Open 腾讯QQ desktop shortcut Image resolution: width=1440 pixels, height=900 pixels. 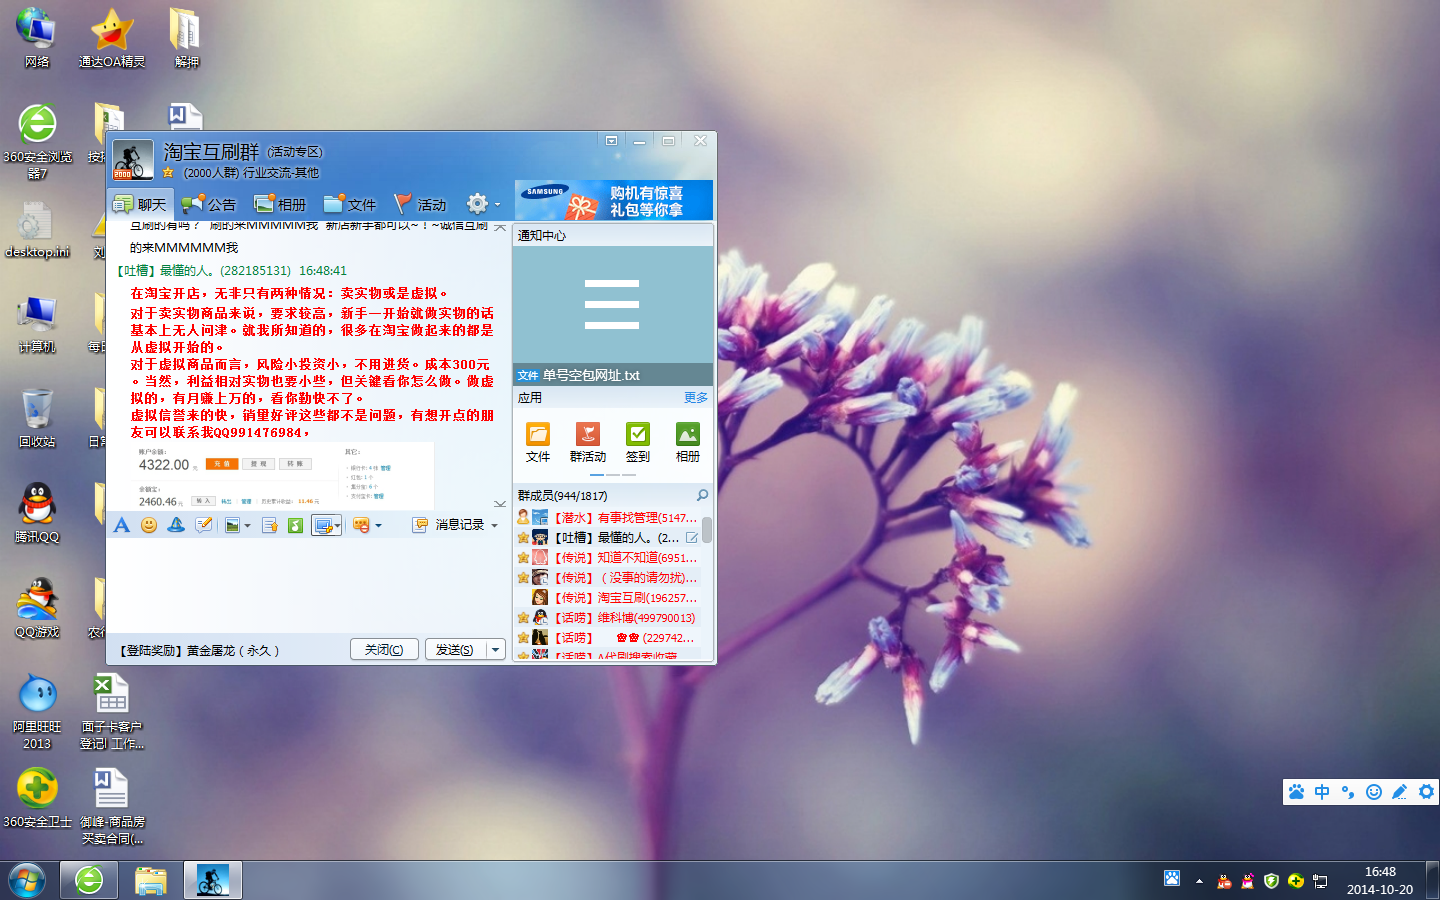[x=37, y=512]
